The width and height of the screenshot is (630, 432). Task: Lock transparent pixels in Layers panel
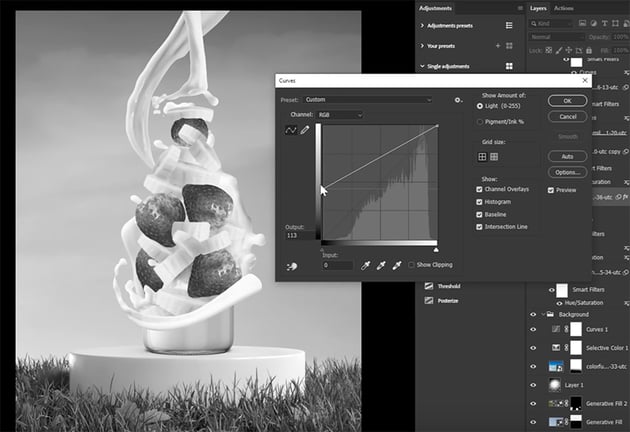pyautogui.click(x=549, y=50)
